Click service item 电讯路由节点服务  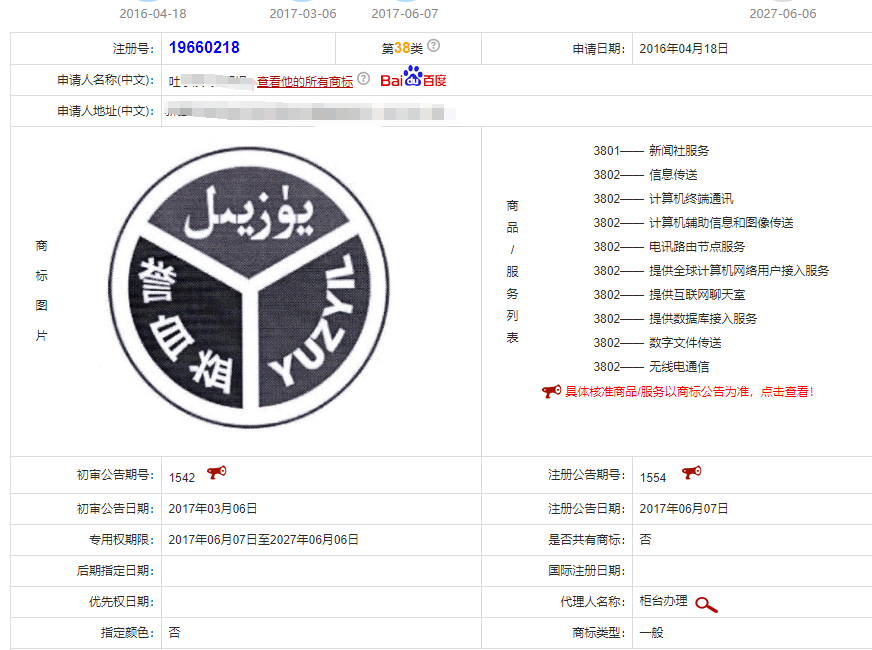(697, 246)
